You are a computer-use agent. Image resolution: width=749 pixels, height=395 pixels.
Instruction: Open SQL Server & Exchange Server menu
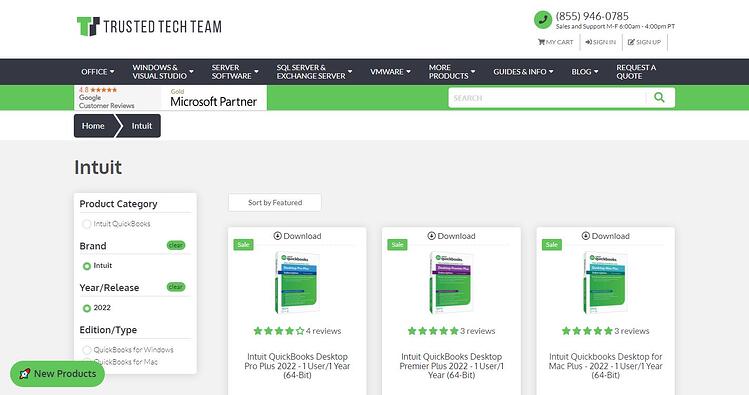point(314,72)
